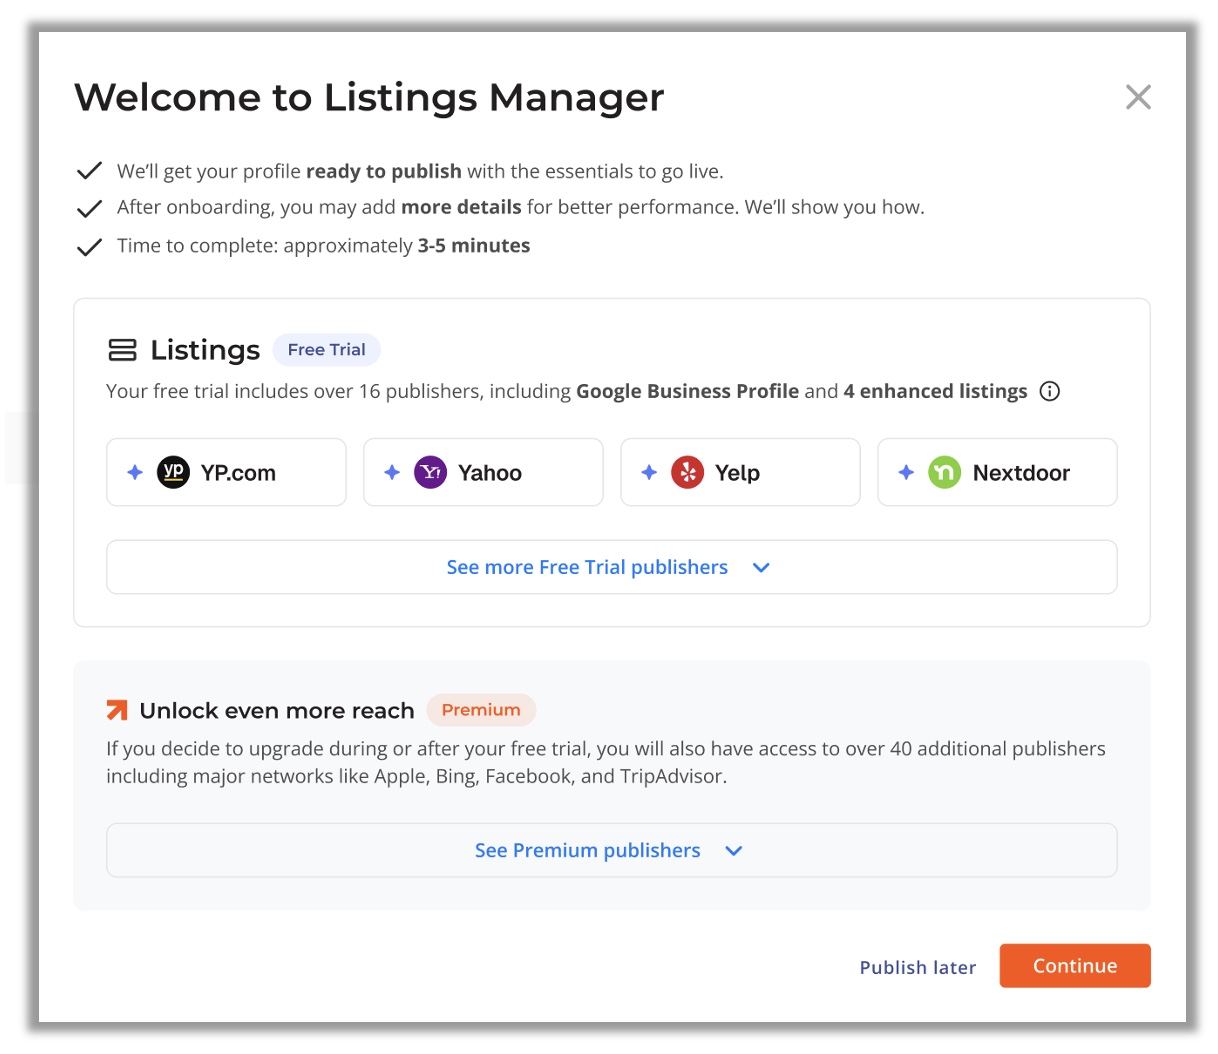Screen dimensions: 1218x1054
Task: Click the checkmark before 'After onboarding' line
Action: [89, 208]
